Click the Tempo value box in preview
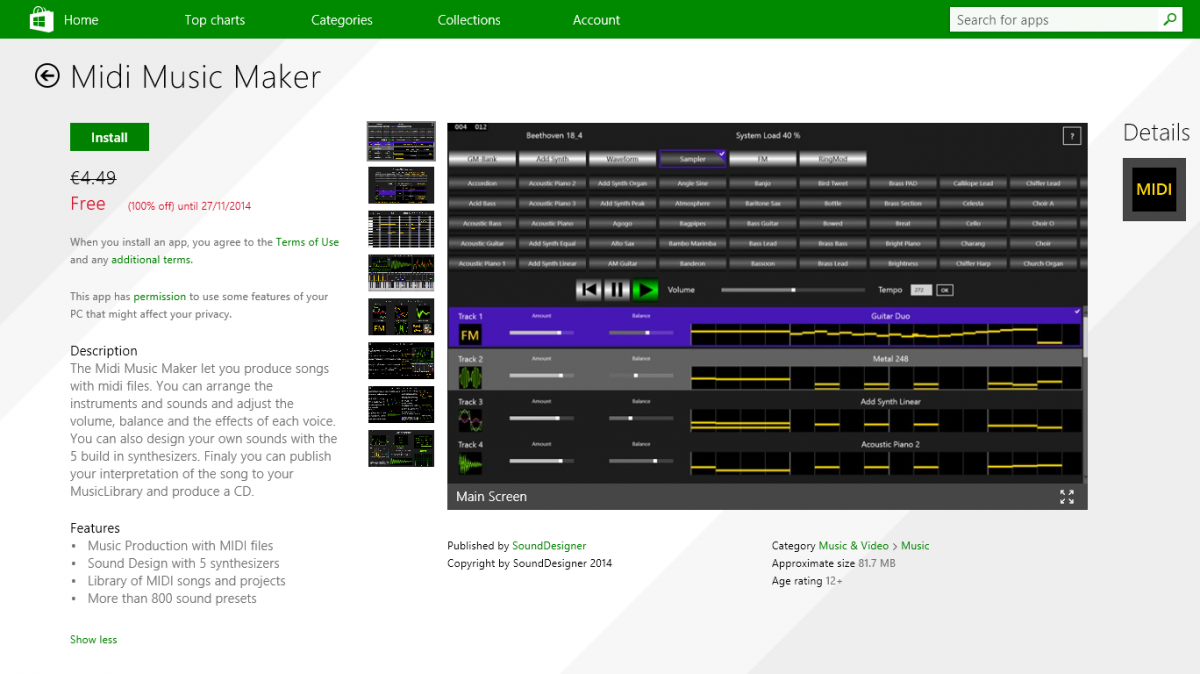This screenshot has height=674, width=1200. (921, 290)
